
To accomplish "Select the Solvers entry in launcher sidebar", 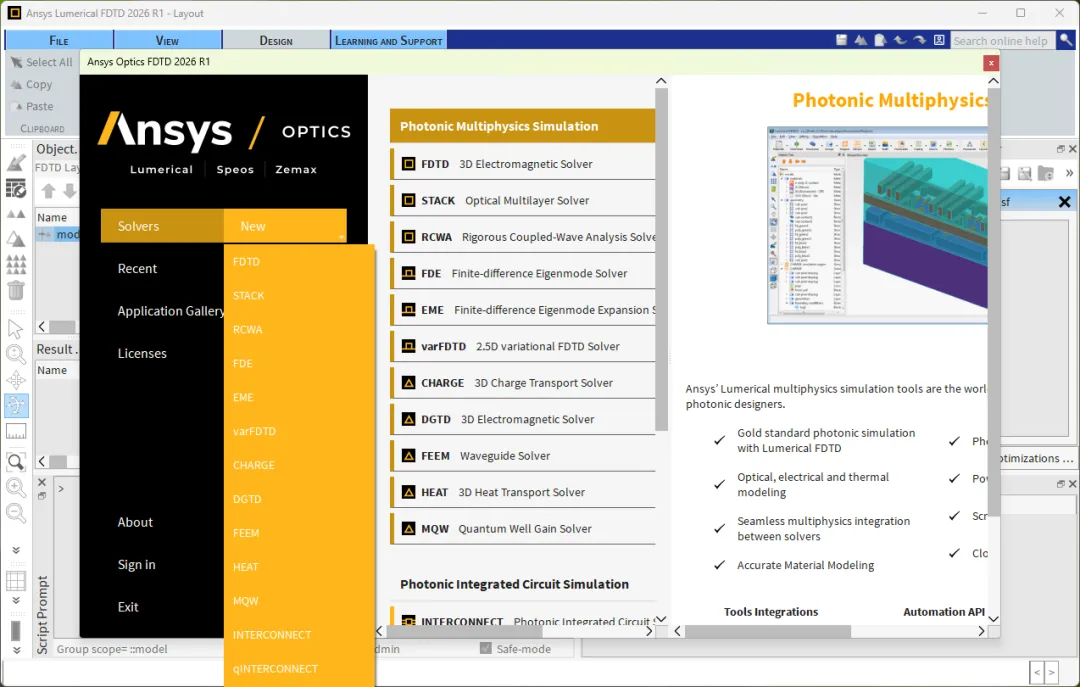I will coord(162,226).
